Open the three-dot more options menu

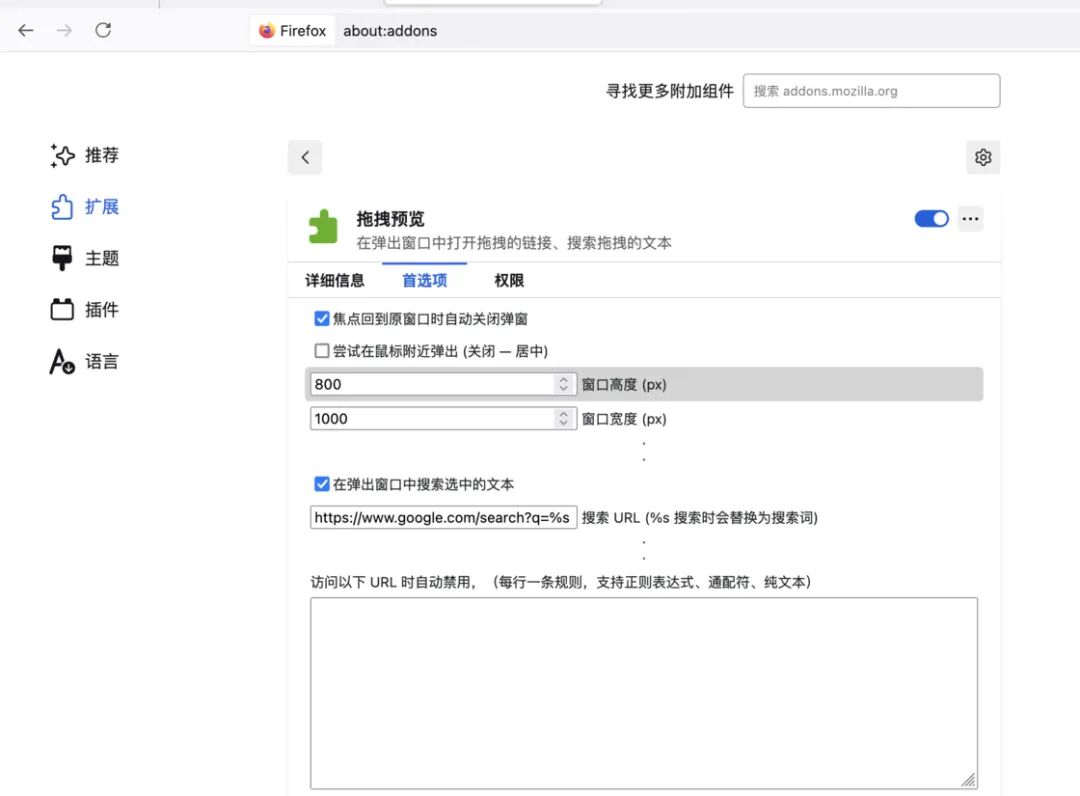click(x=970, y=219)
